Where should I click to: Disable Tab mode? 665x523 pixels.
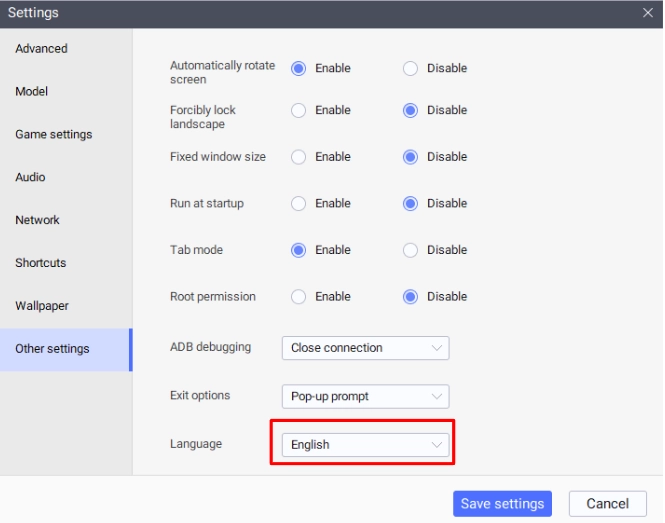pyautogui.click(x=410, y=250)
